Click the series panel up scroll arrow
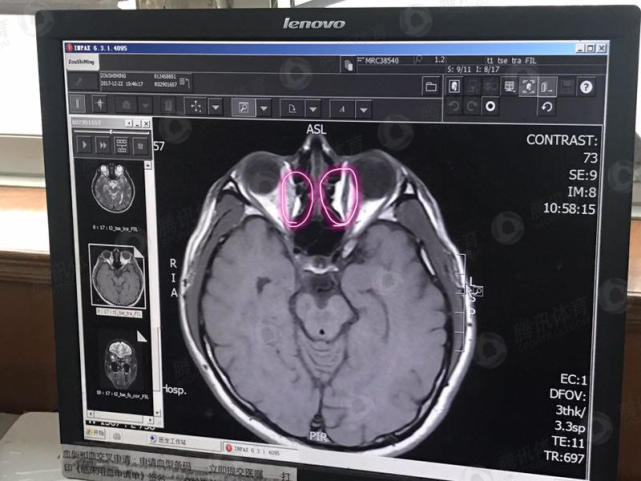Screen dimensions: 641x481 [x=148, y=165]
